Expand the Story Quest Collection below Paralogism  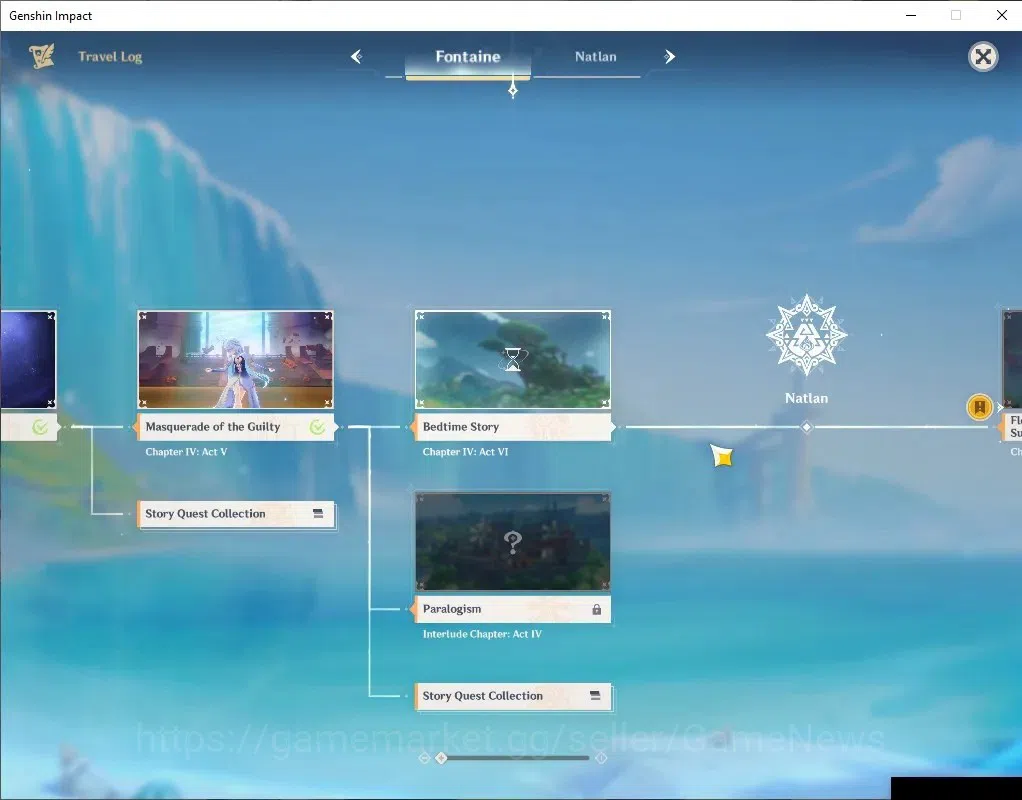pyautogui.click(x=513, y=696)
